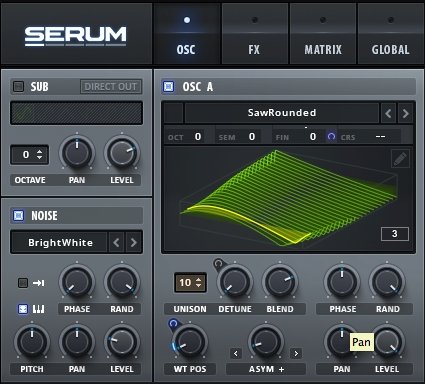The height and width of the screenshot is (384, 425).
Task: Click the Noise Pan knob
Action: (x=77, y=342)
